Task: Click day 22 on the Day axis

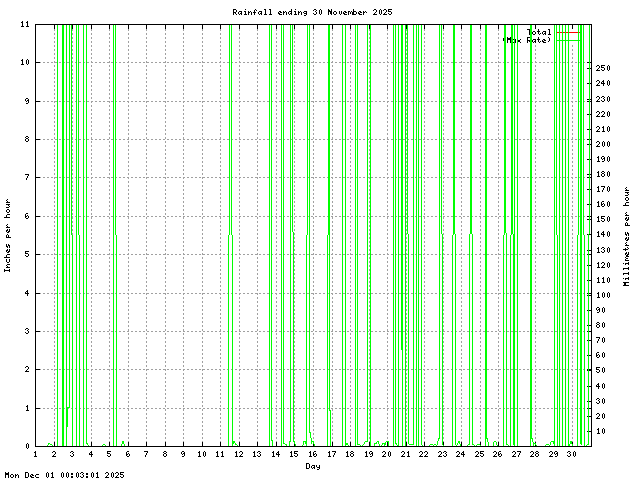Action: pos(423,454)
